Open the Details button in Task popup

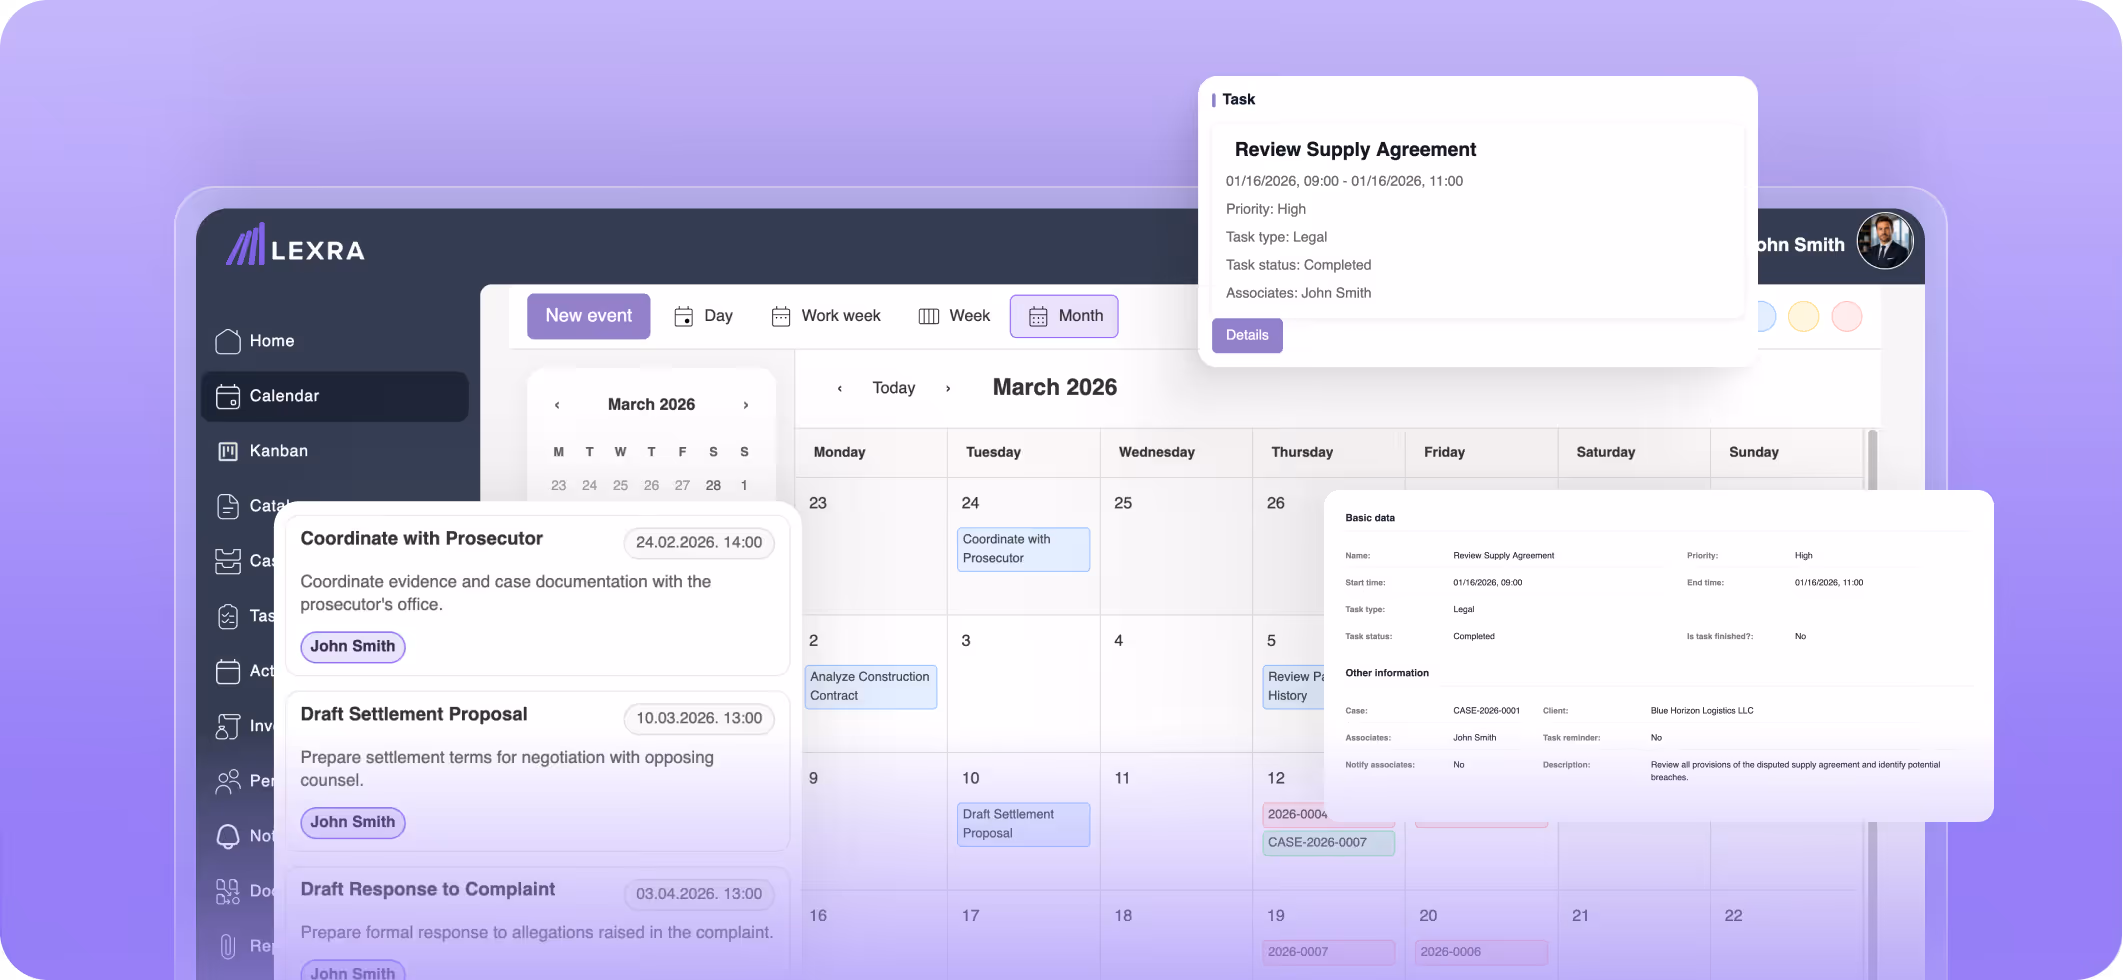(x=1247, y=335)
